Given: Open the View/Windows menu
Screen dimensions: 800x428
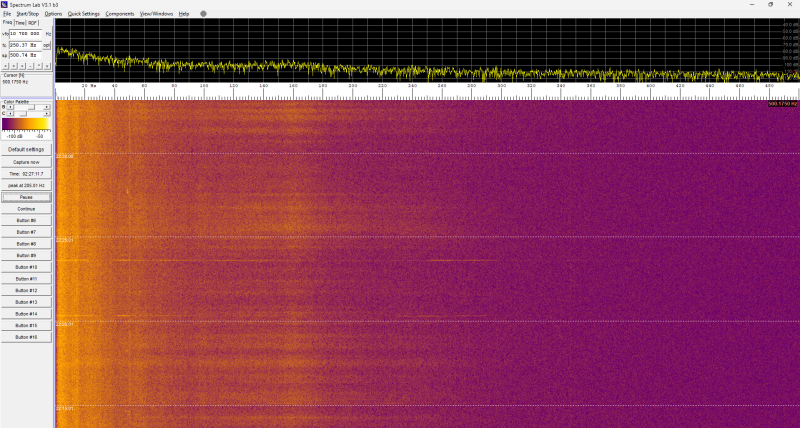Looking at the screenshot, I should 156,14.
